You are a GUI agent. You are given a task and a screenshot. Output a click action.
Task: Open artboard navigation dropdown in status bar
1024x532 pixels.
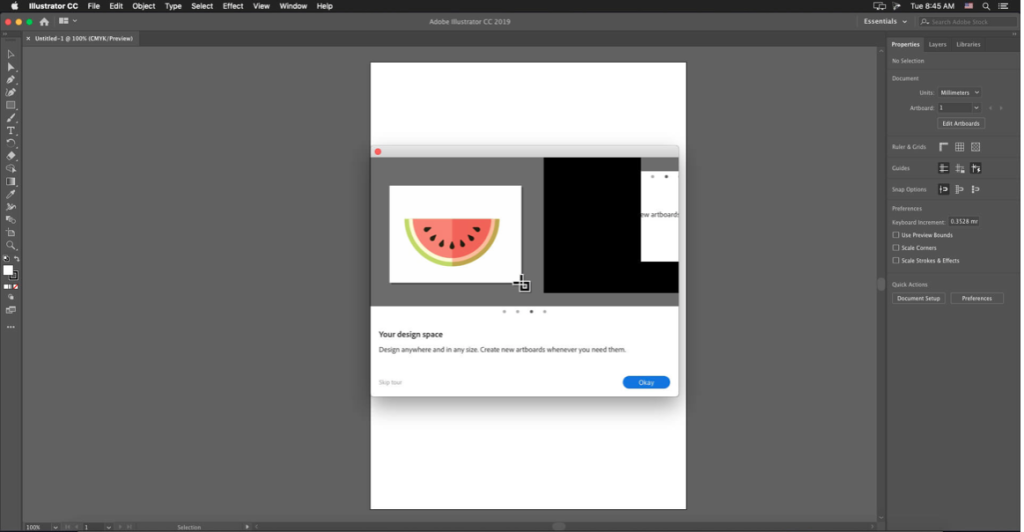108,527
